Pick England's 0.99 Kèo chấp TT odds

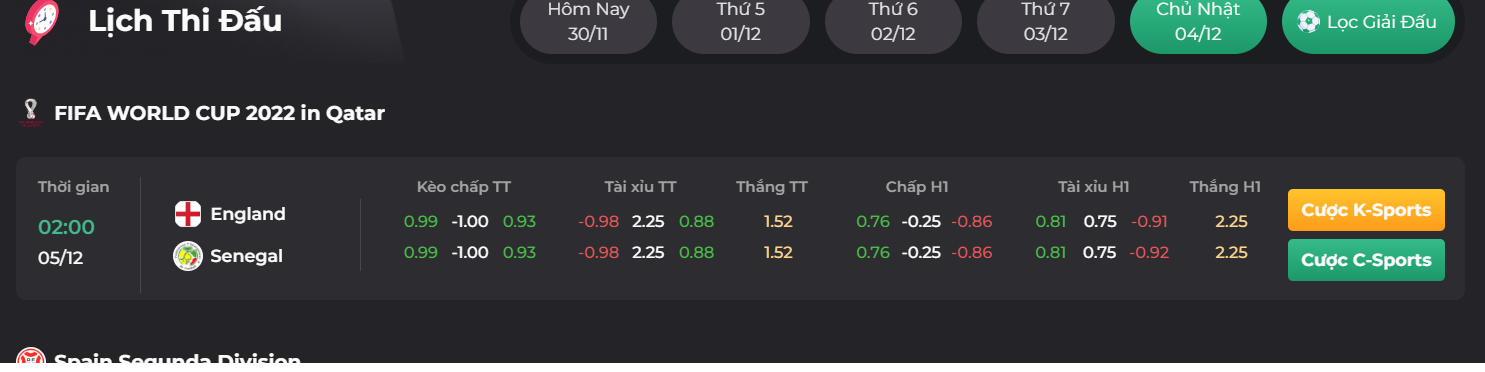[421, 222]
